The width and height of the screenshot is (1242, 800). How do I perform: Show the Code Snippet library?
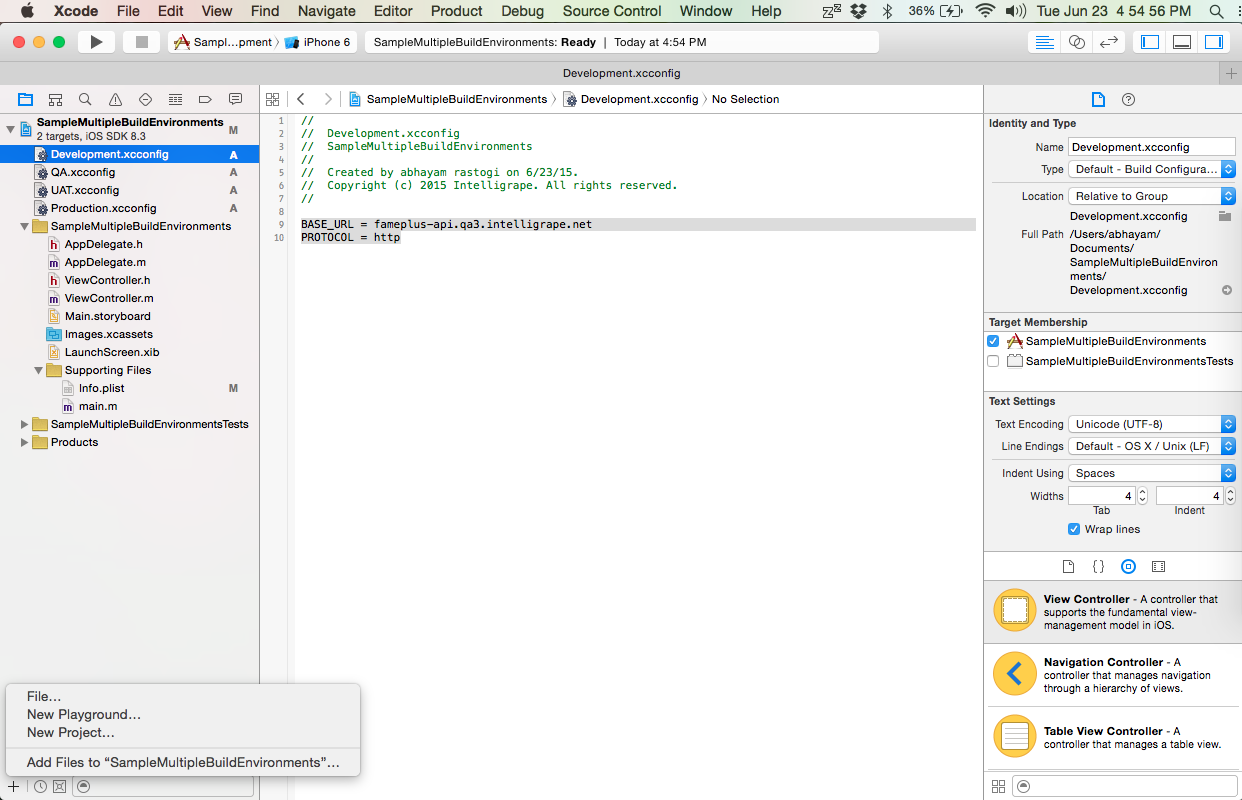(x=1098, y=566)
